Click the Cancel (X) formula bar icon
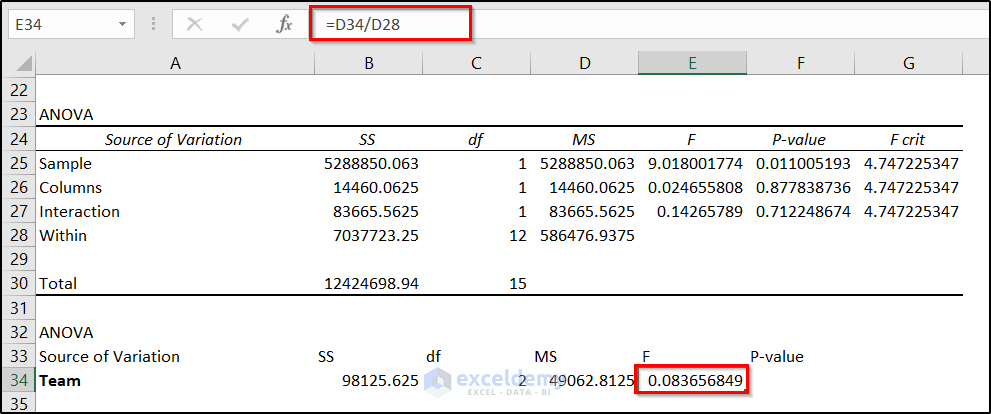 click(195, 25)
